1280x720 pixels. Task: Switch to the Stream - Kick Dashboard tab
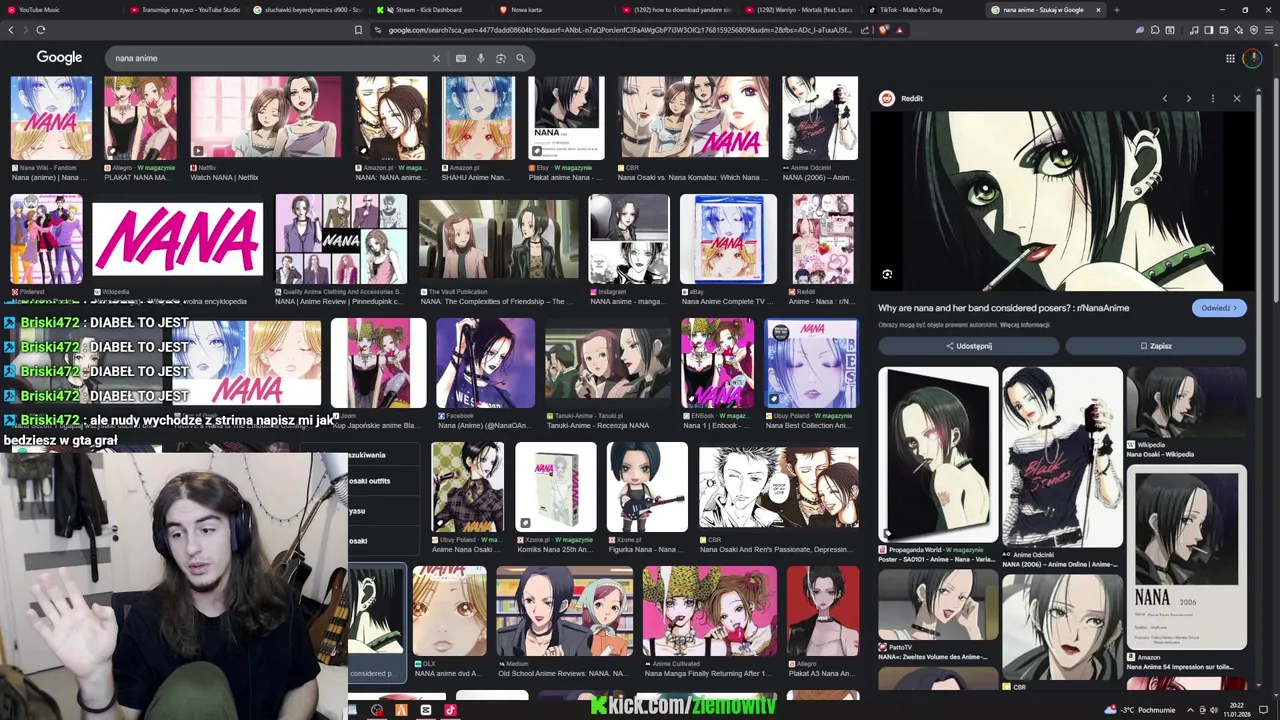coord(428,10)
